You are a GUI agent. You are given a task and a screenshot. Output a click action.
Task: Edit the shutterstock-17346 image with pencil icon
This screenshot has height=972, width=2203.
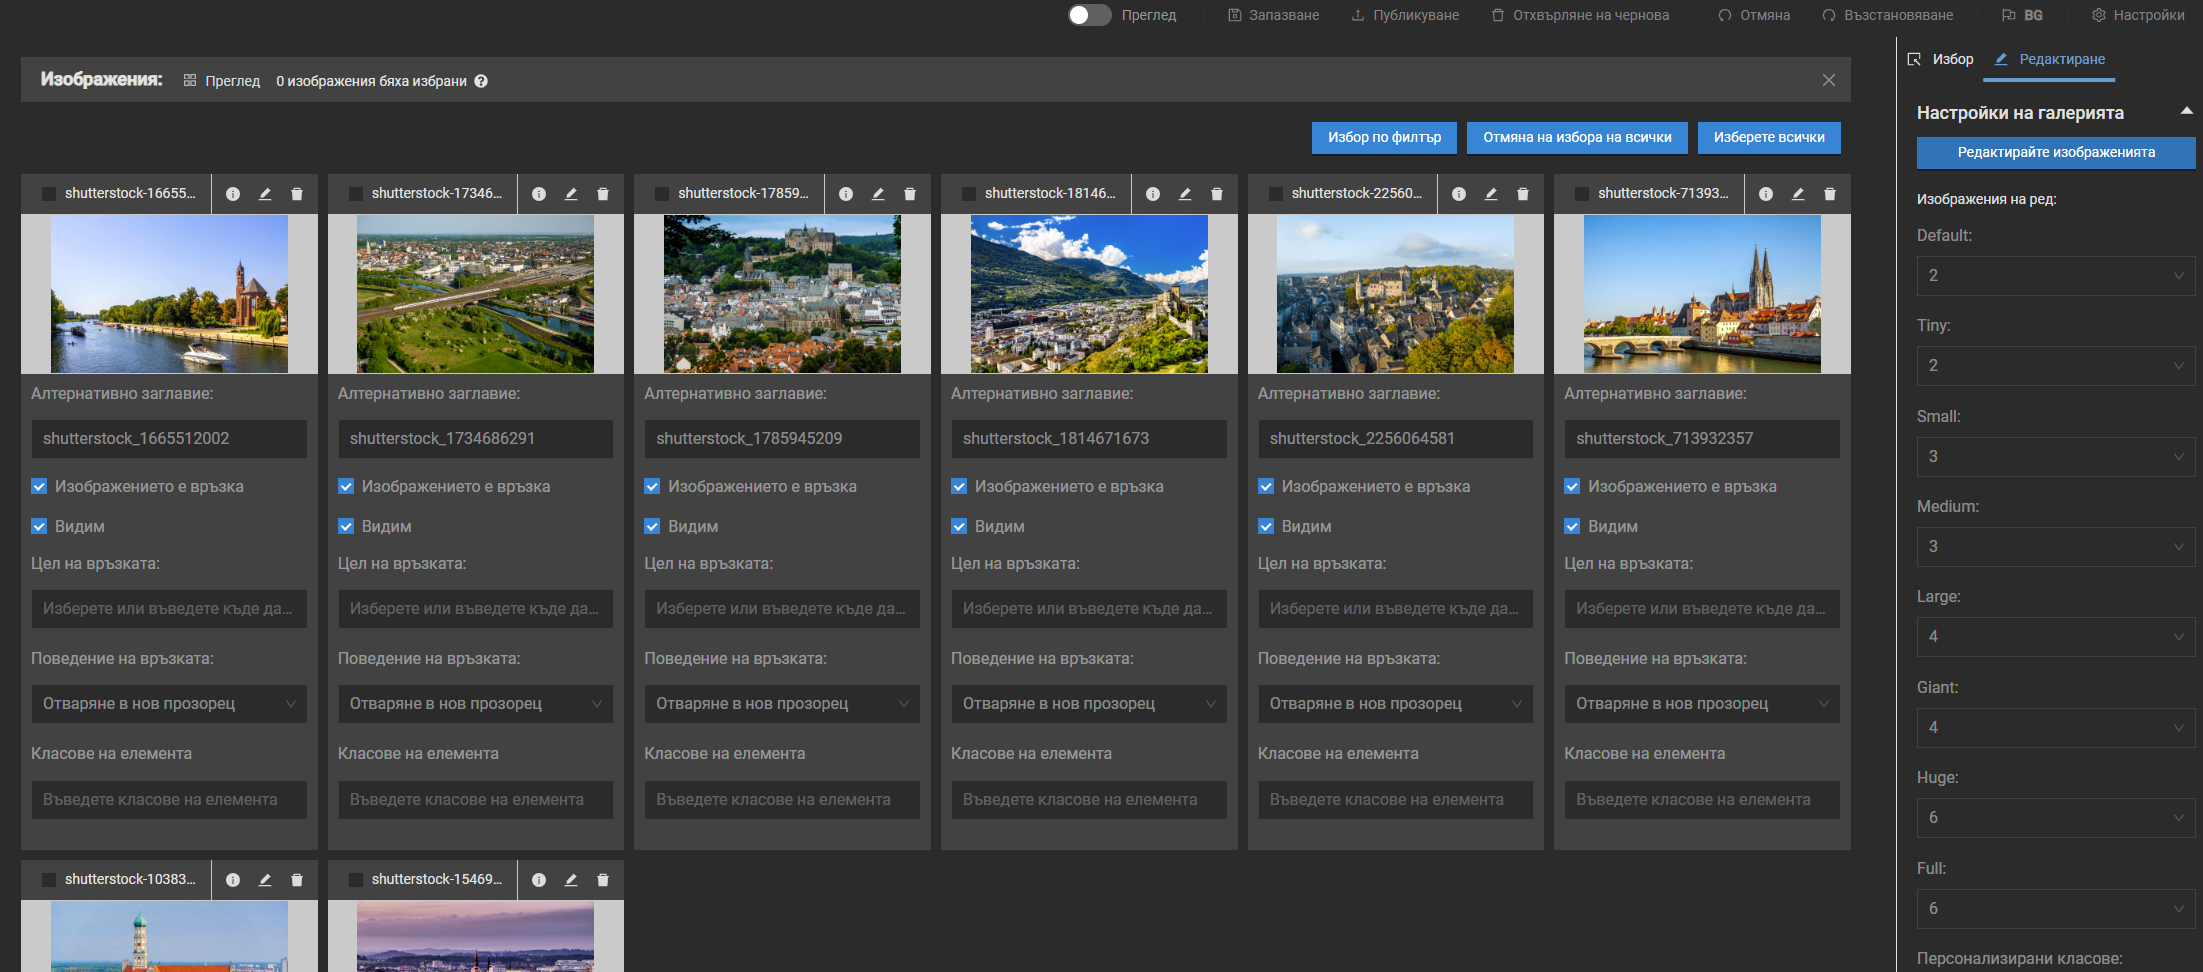click(571, 194)
